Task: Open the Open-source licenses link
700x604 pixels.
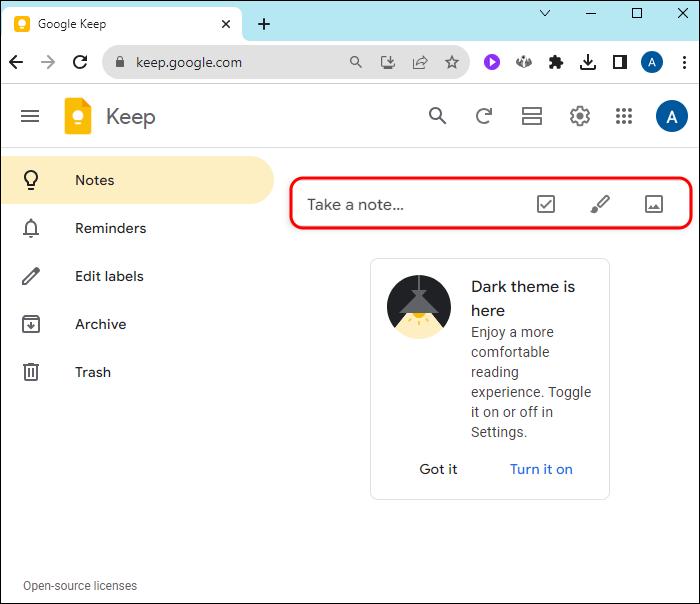Action: (80, 586)
